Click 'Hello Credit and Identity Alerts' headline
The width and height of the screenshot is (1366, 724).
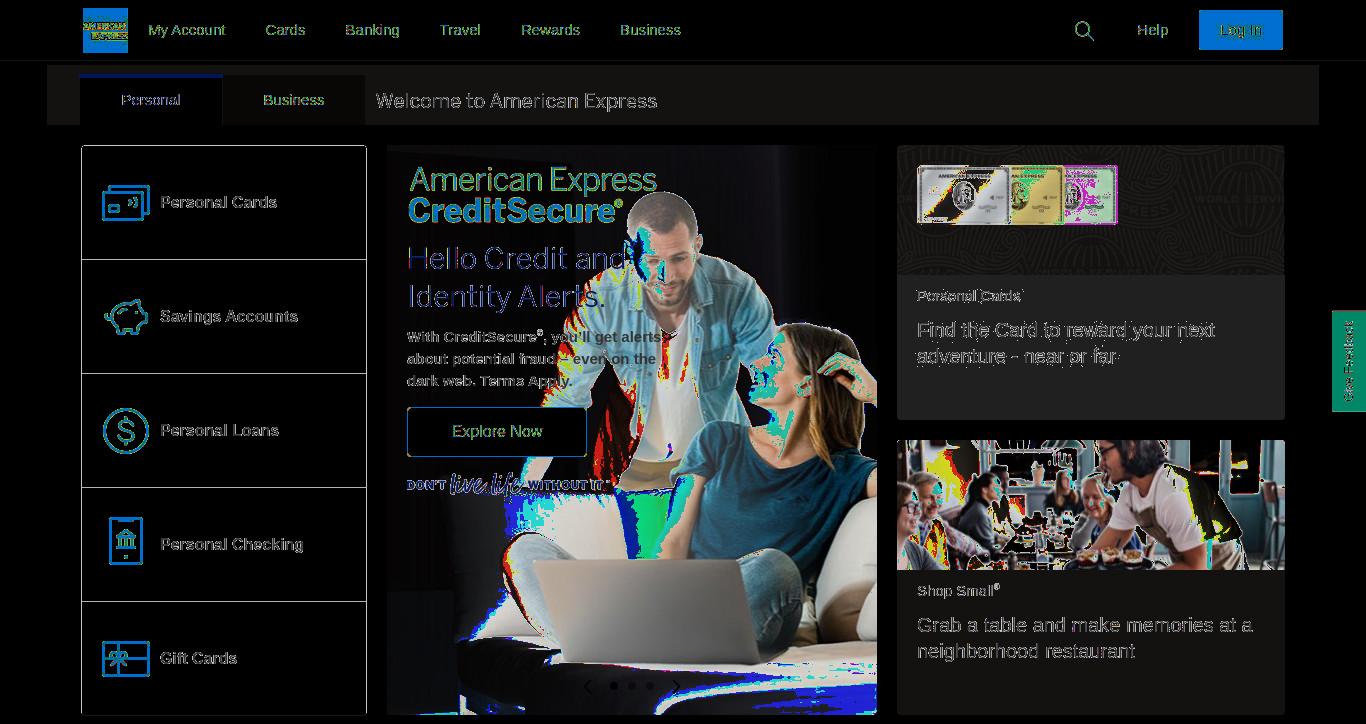(x=517, y=277)
